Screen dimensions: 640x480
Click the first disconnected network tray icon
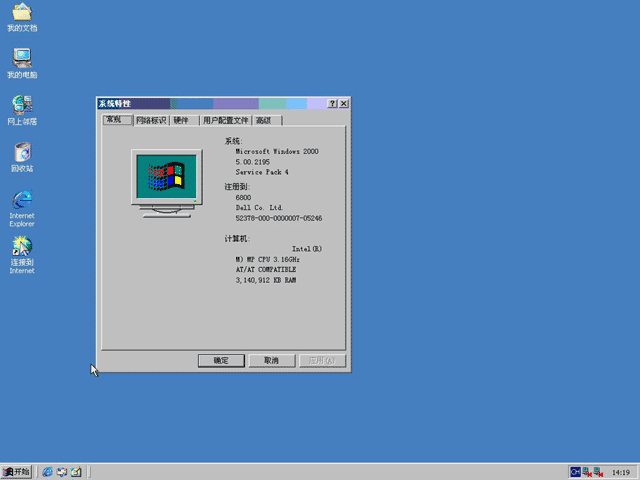pyautogui.click(x=587, y=472)
